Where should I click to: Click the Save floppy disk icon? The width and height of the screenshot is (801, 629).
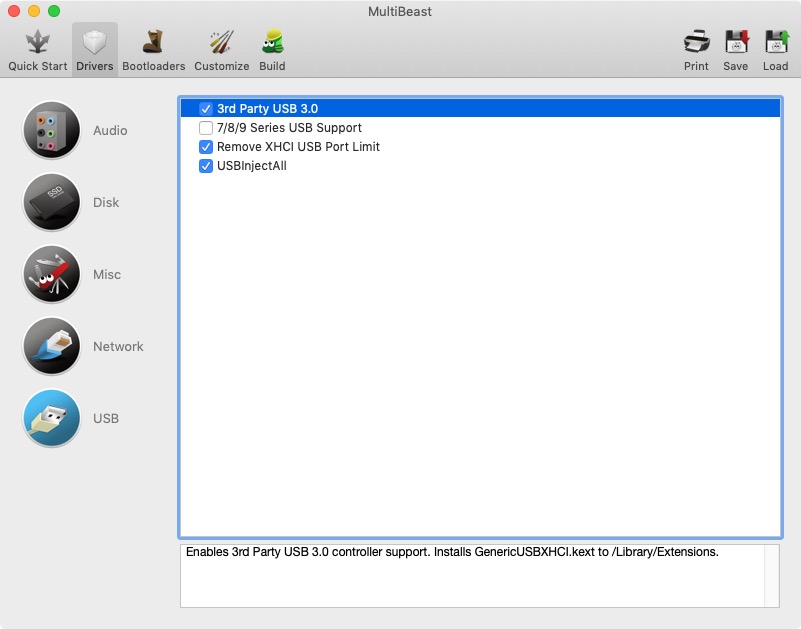tap(736, 42)
